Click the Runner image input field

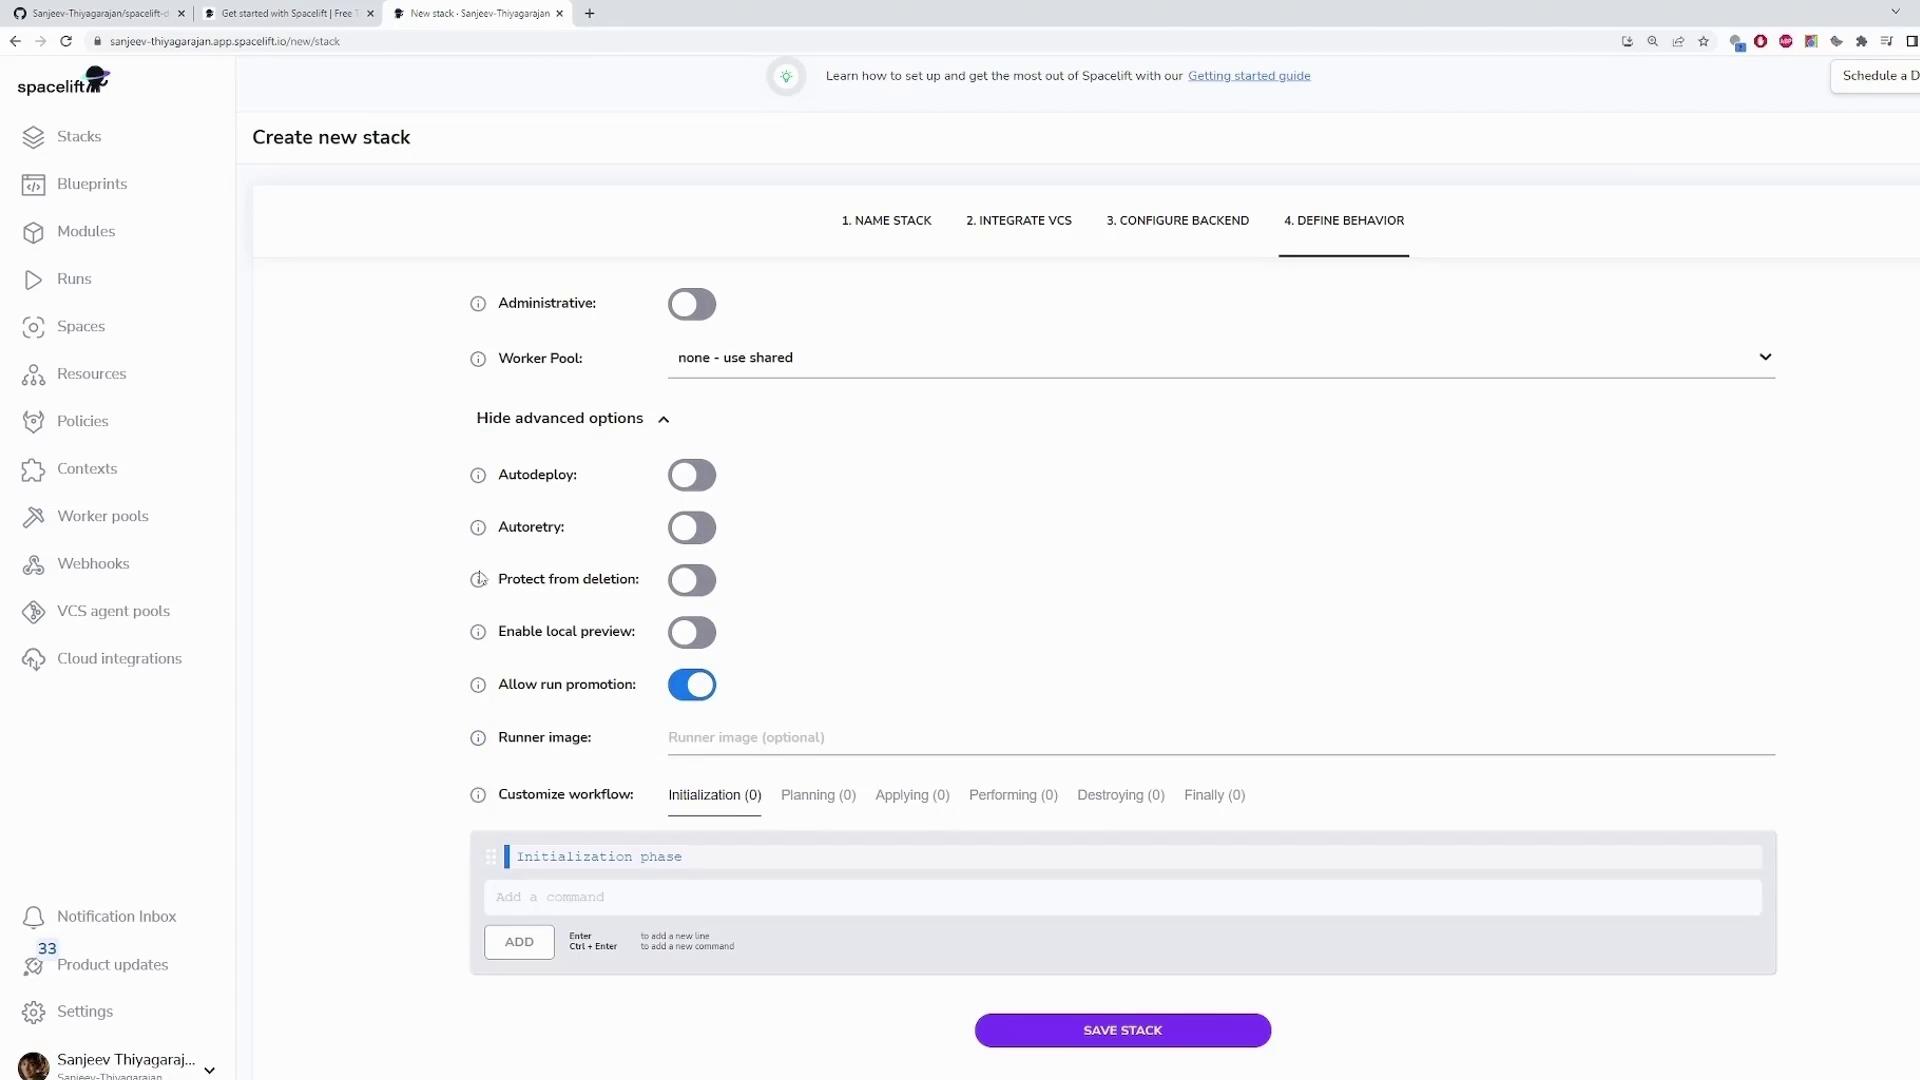point(1220,738)
